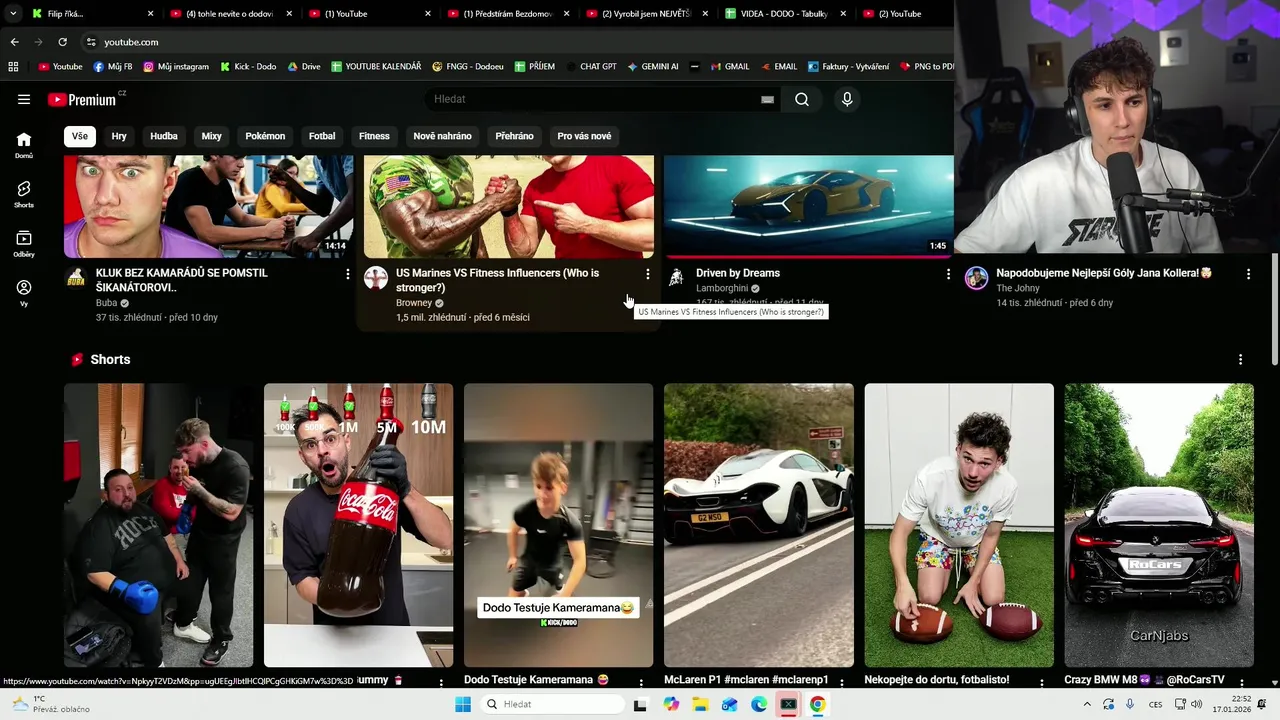Open Browney channel avatar
1280x720 pixels.
[376, 278]
